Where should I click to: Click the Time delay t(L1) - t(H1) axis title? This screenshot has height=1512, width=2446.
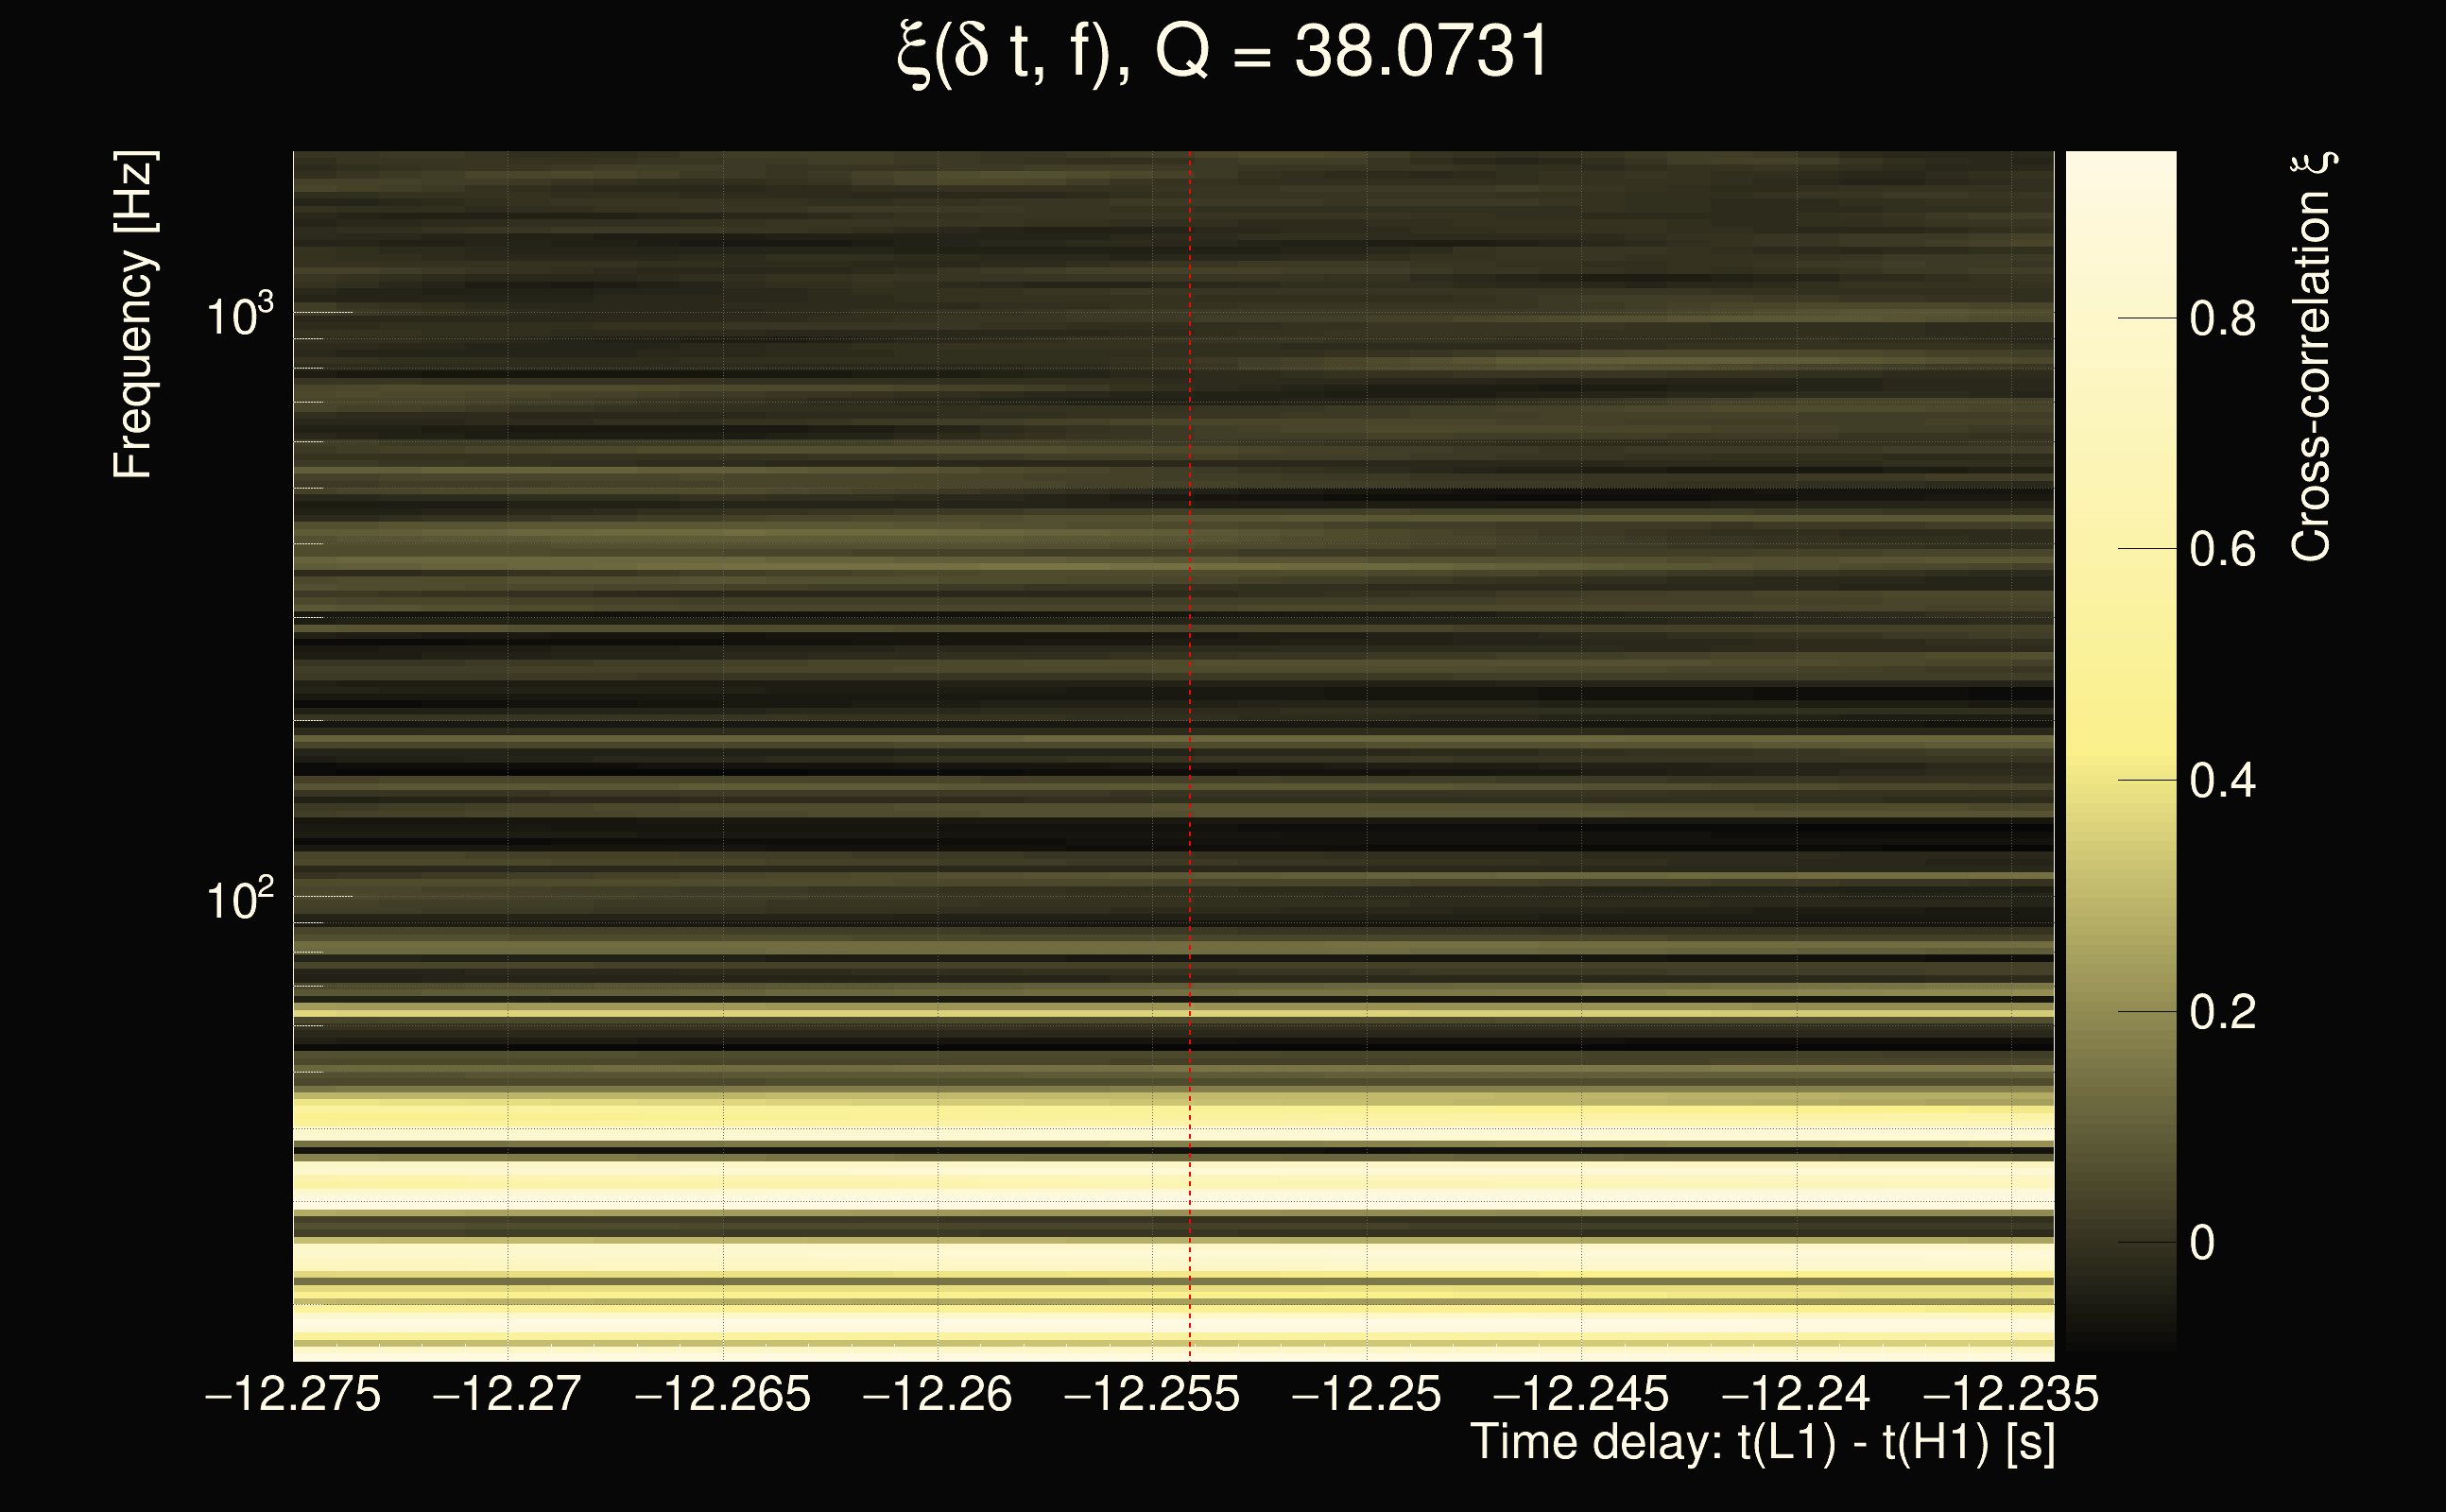click(x=1762, y=1443)
